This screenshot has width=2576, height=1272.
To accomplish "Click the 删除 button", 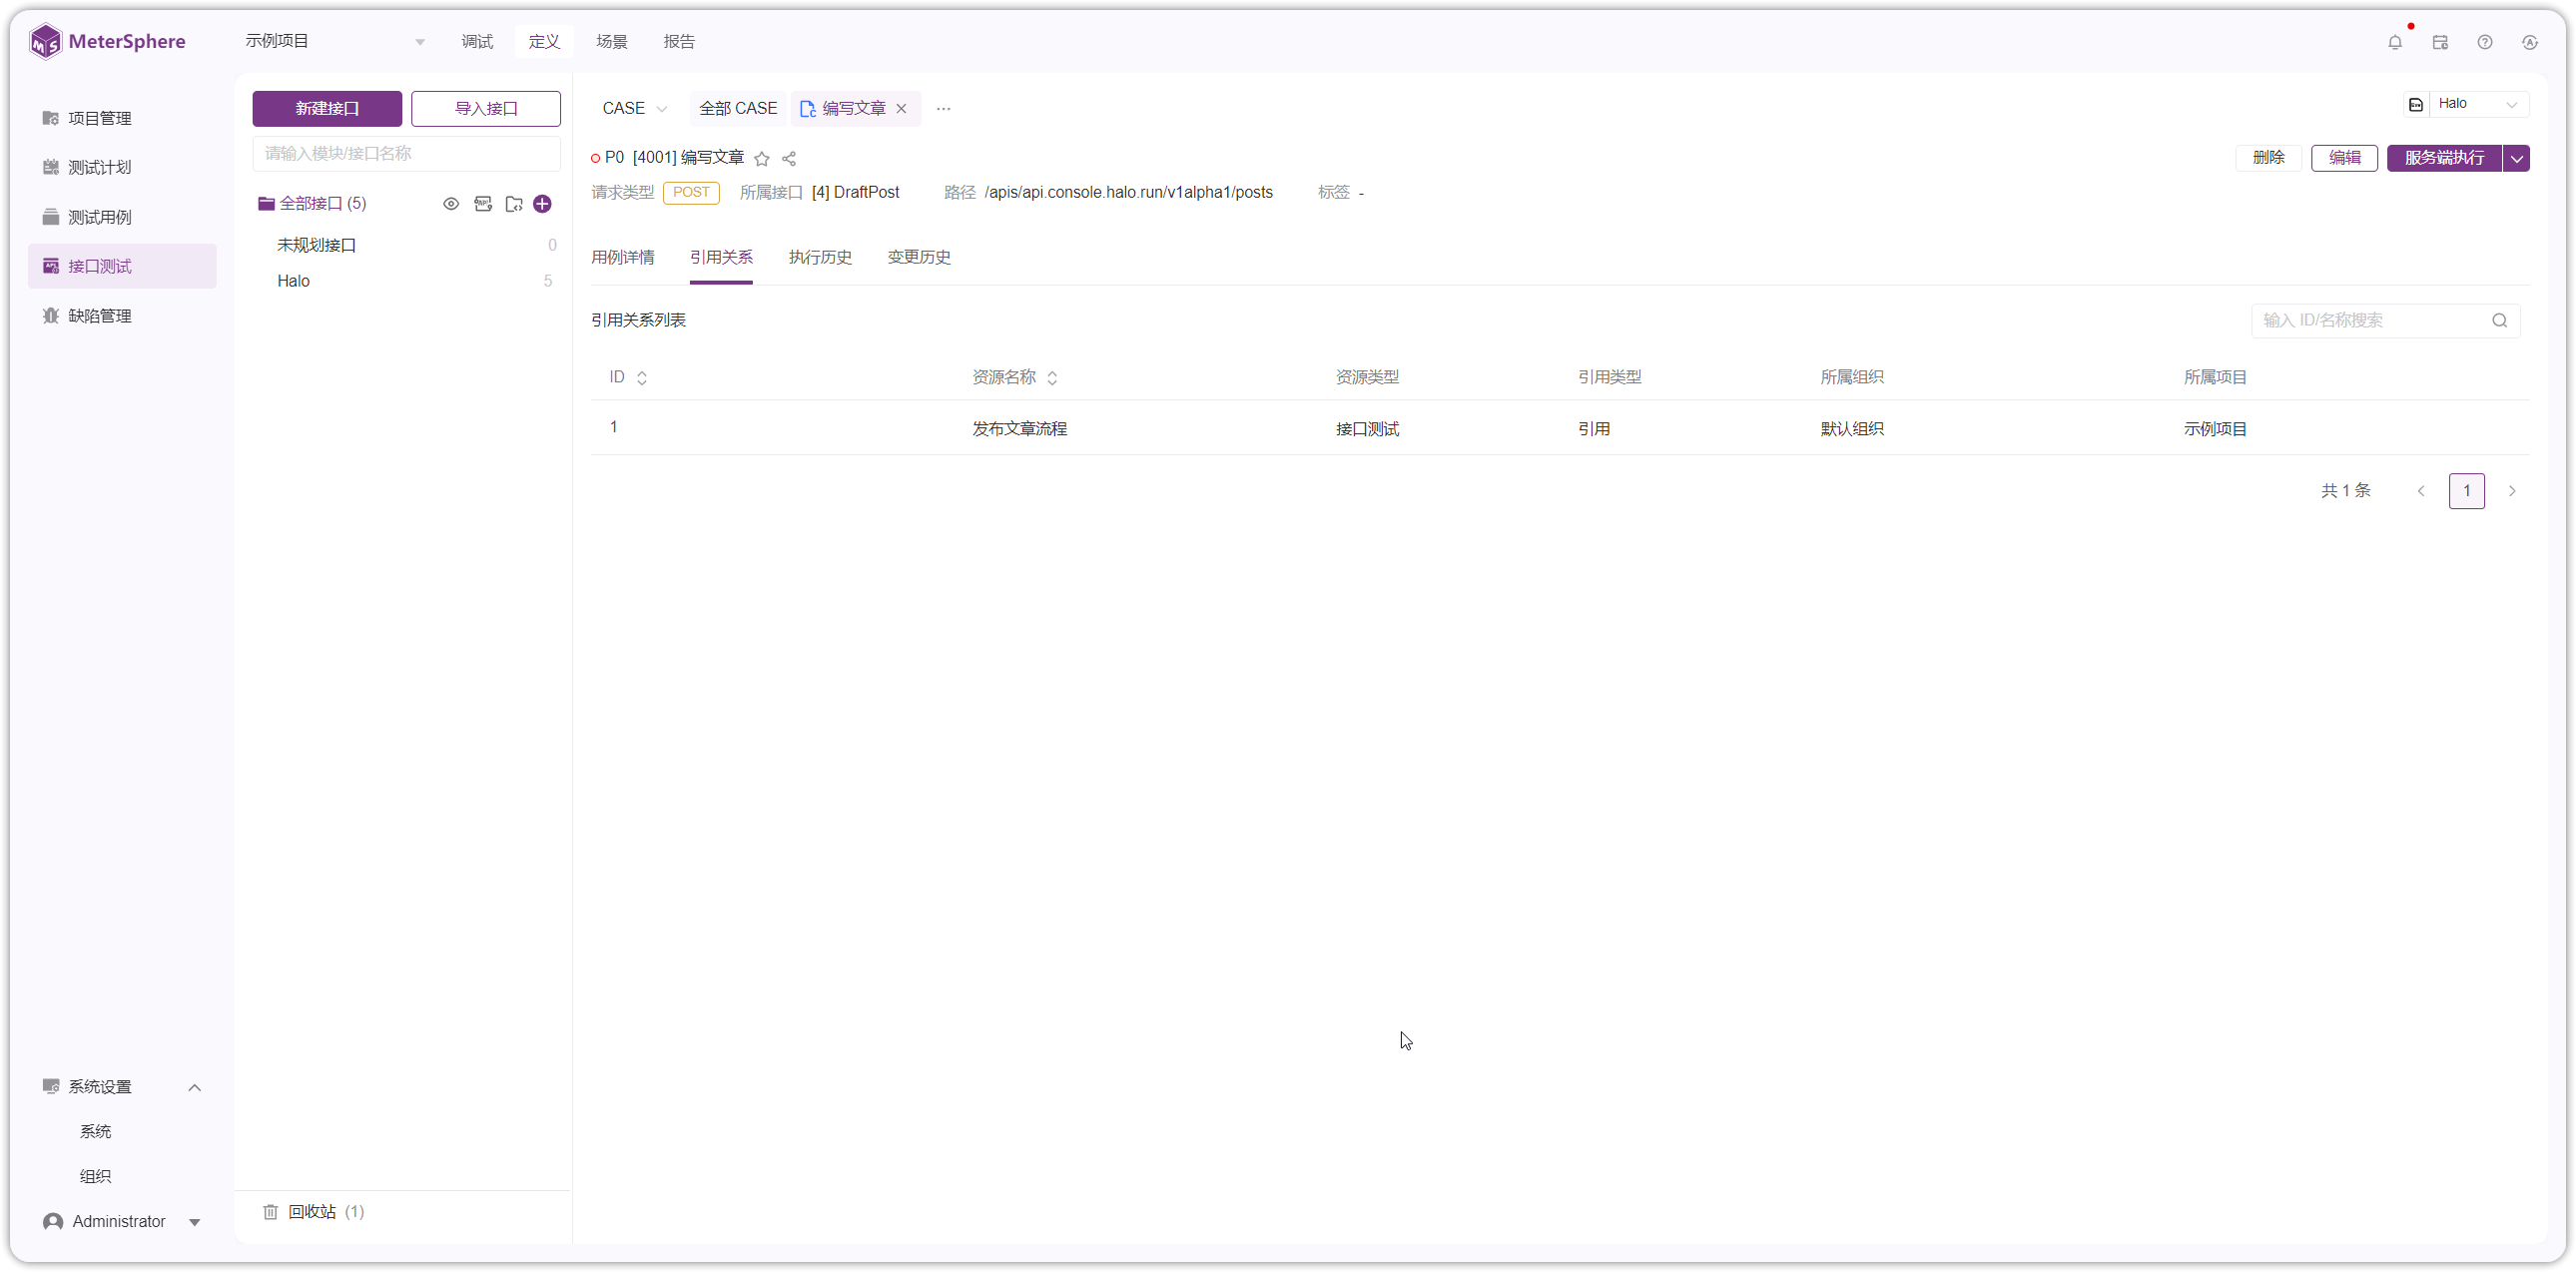I will (x=2268, y=158).
